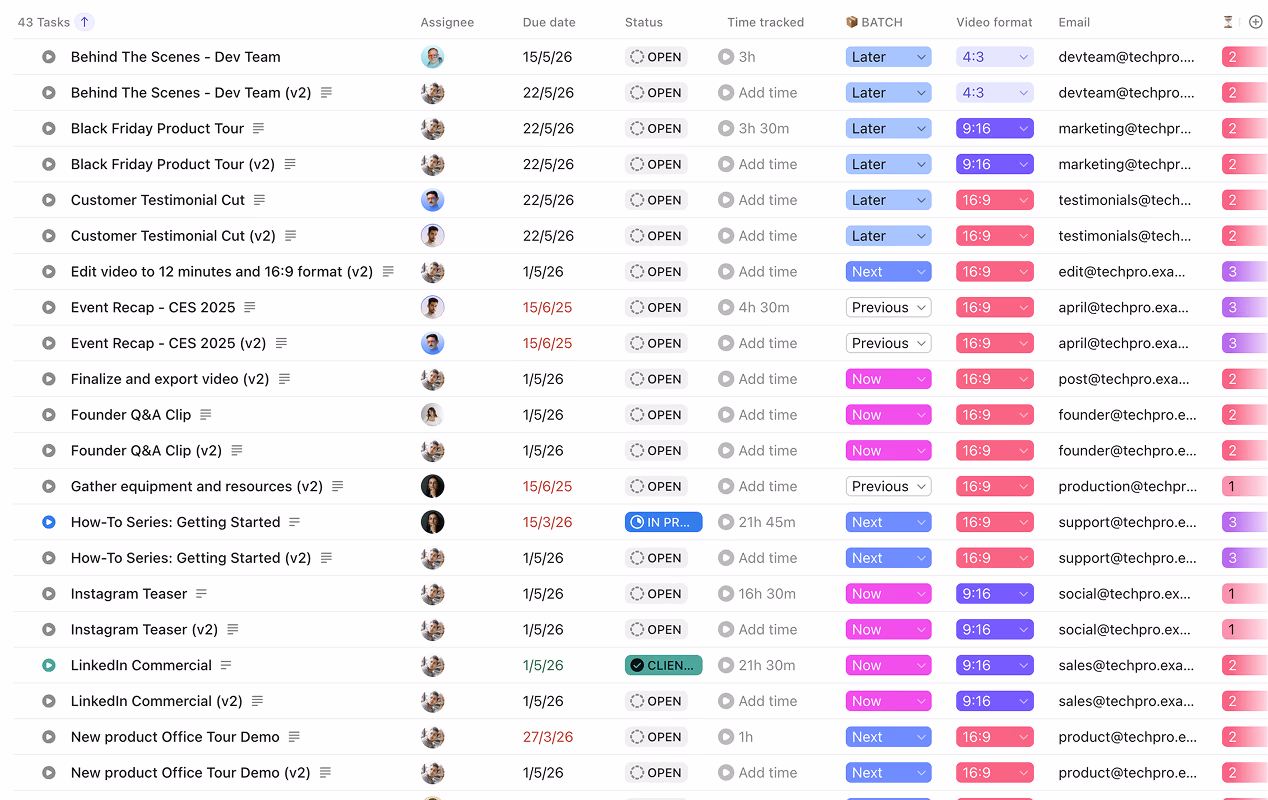
Task: Start timer on Behind The Scenes - Dev Team 3h
Action: [726, 57]
